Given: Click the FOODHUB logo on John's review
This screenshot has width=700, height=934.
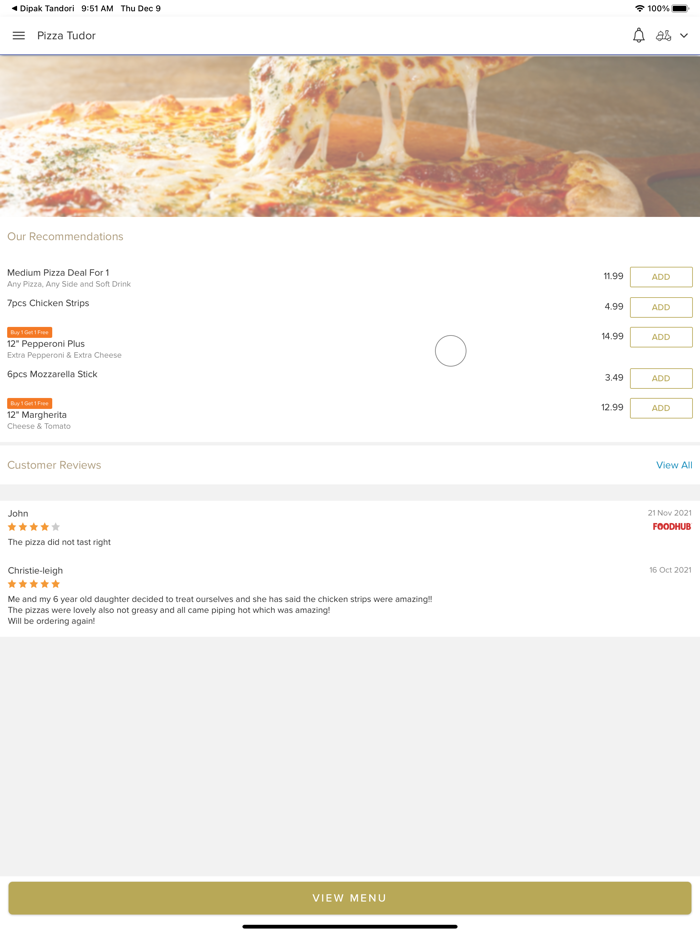Looking at the screenshot, I should point(671,526).
